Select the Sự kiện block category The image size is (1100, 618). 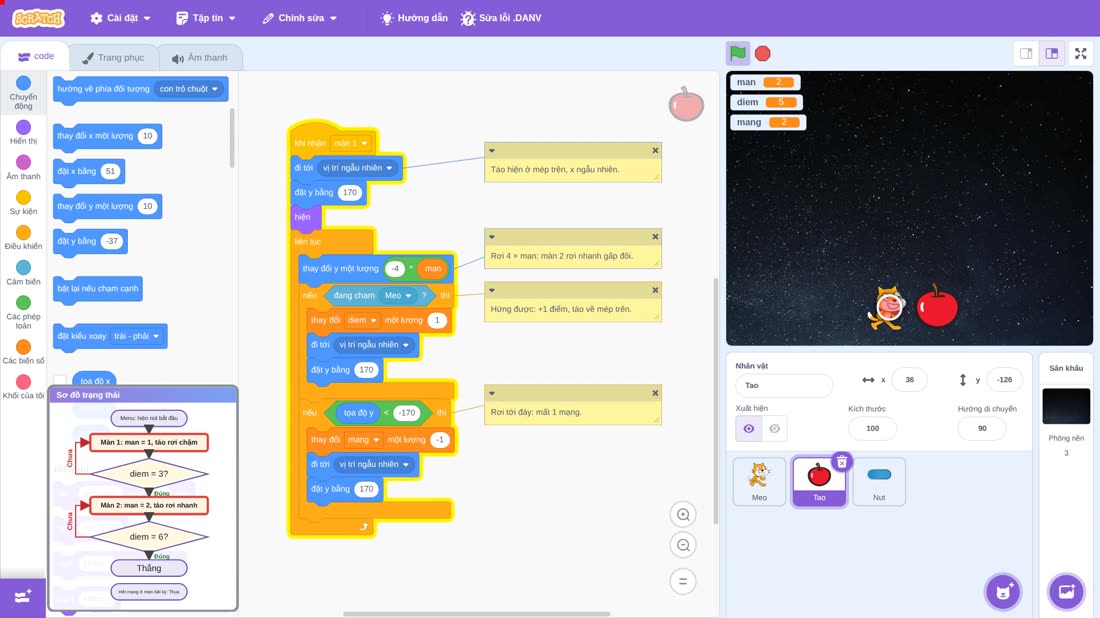[23, 202]
